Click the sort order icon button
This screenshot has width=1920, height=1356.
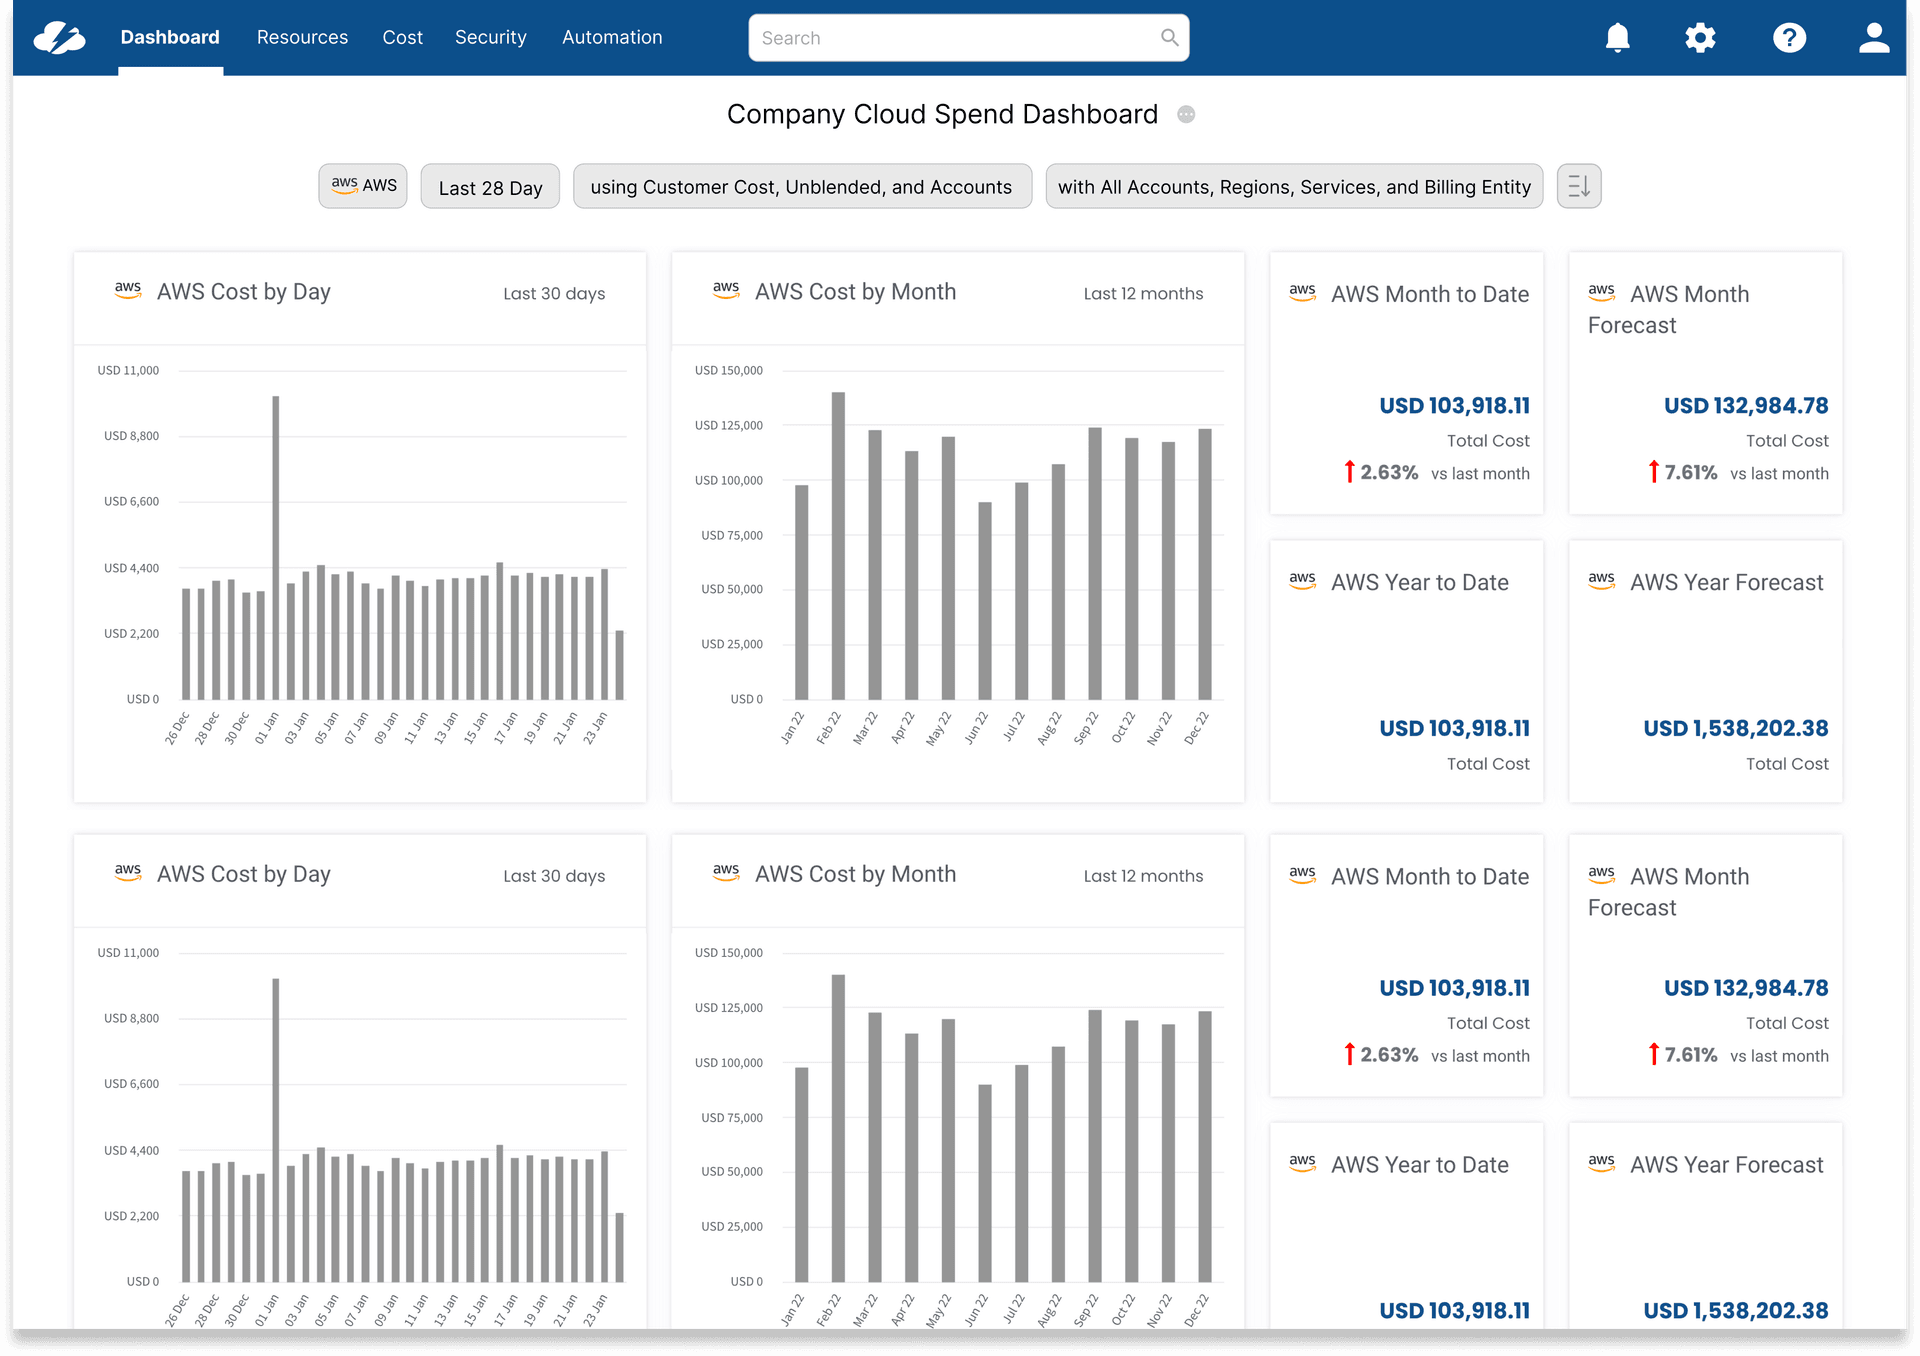(x=1578, y=186)
